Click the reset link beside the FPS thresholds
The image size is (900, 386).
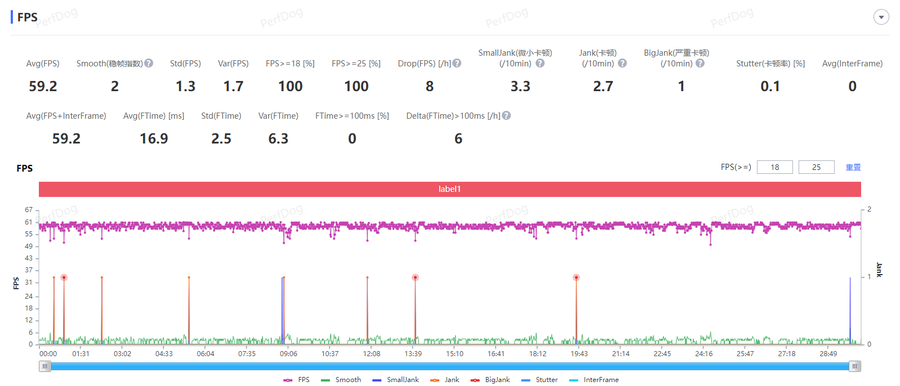[x=853, y=168]
